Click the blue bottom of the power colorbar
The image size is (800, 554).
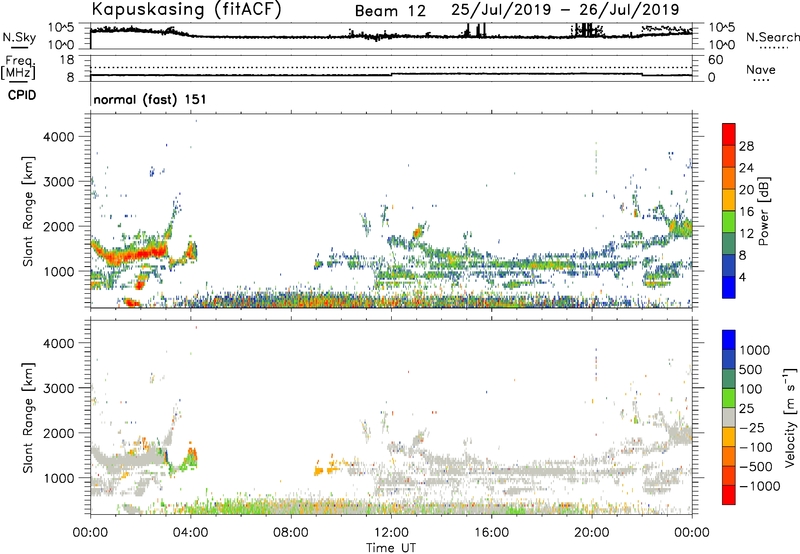[x=729, y=287]
